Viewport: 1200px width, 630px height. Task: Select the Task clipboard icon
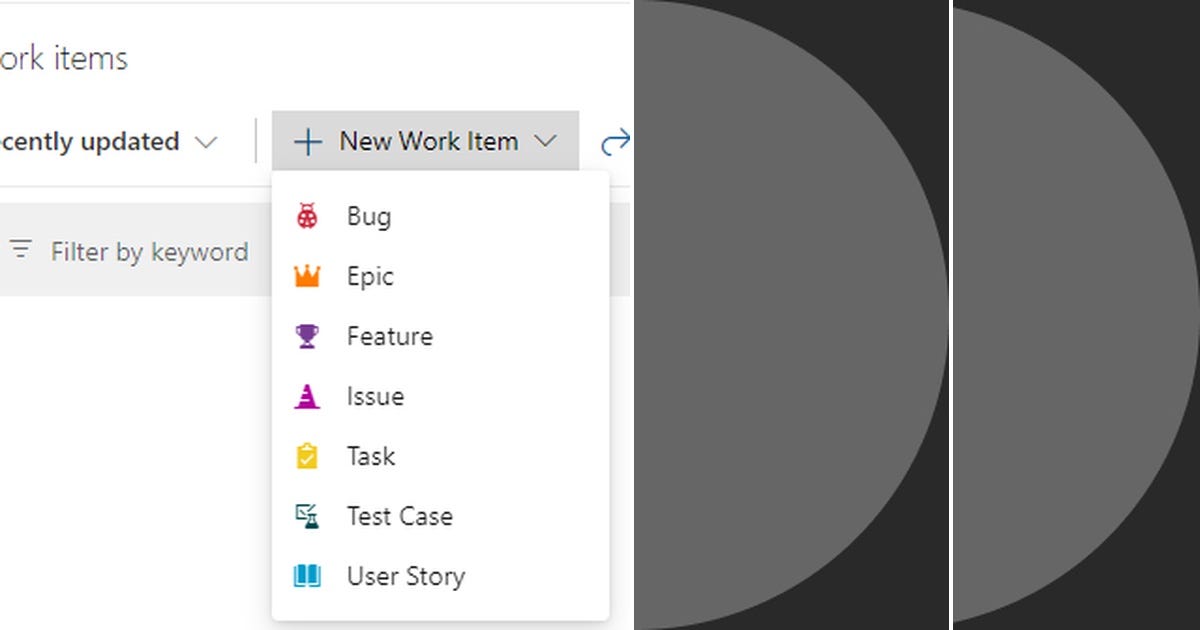pos(305,456)
